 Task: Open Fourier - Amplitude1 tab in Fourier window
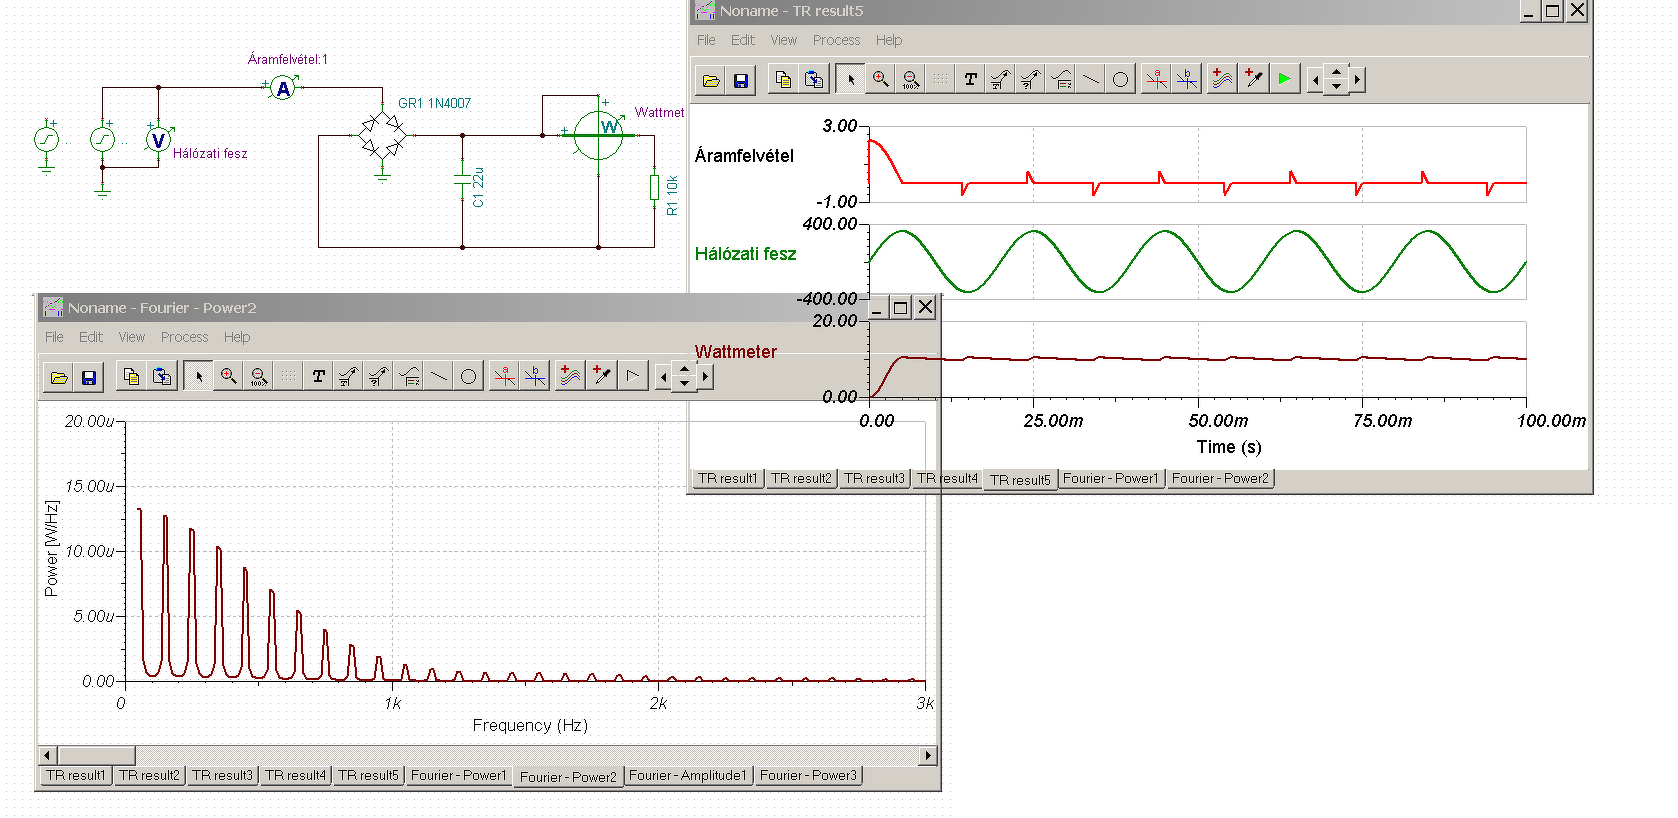(688, 776)
